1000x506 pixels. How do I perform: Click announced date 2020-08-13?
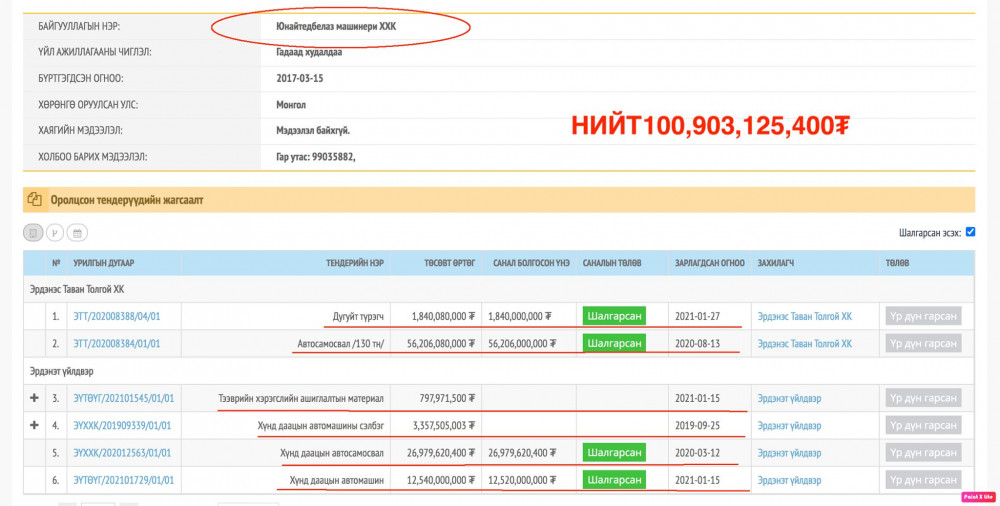pyautogui.click(x=697, y=343)
